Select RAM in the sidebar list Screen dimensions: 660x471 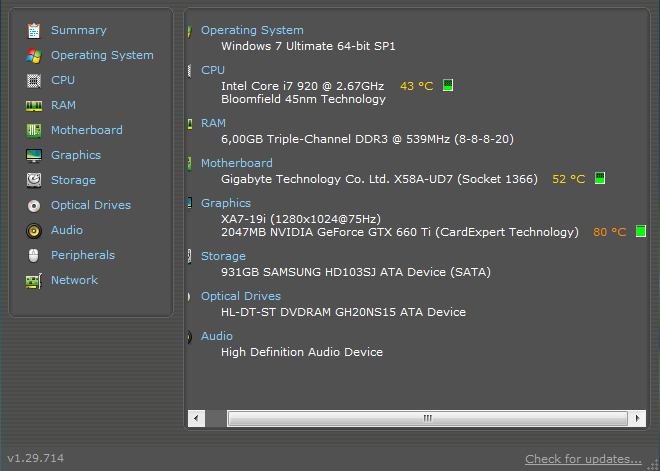coord(64,105)
